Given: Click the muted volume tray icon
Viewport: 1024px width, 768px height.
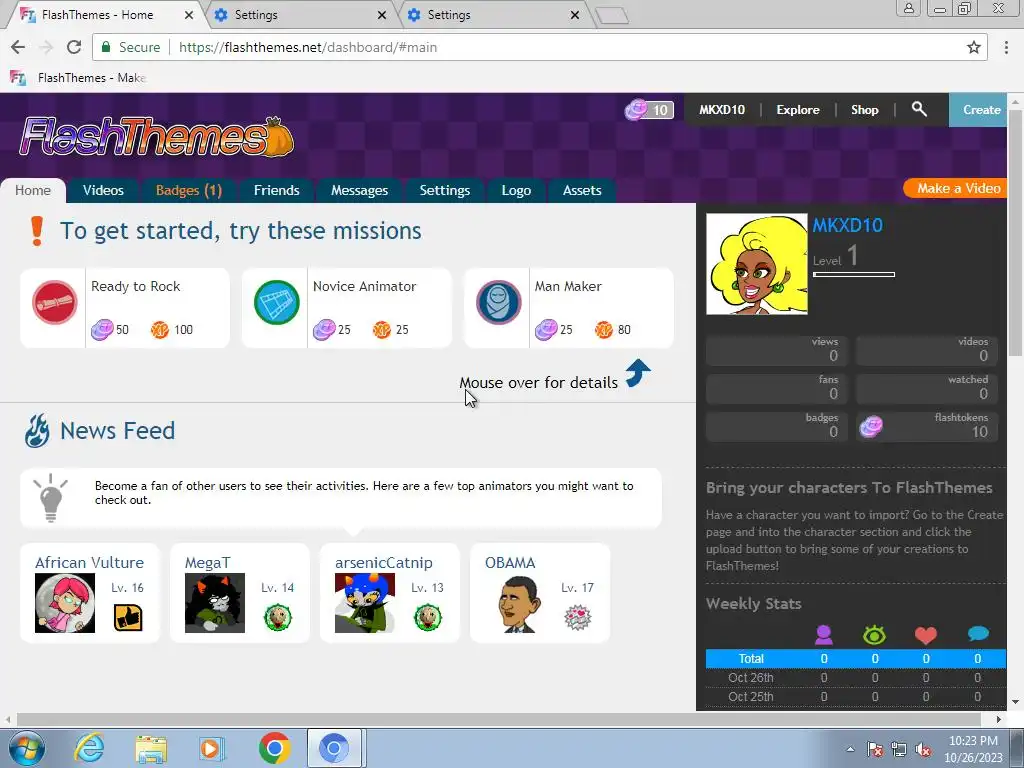Looking at the screenshot, I should pos(923,749).
